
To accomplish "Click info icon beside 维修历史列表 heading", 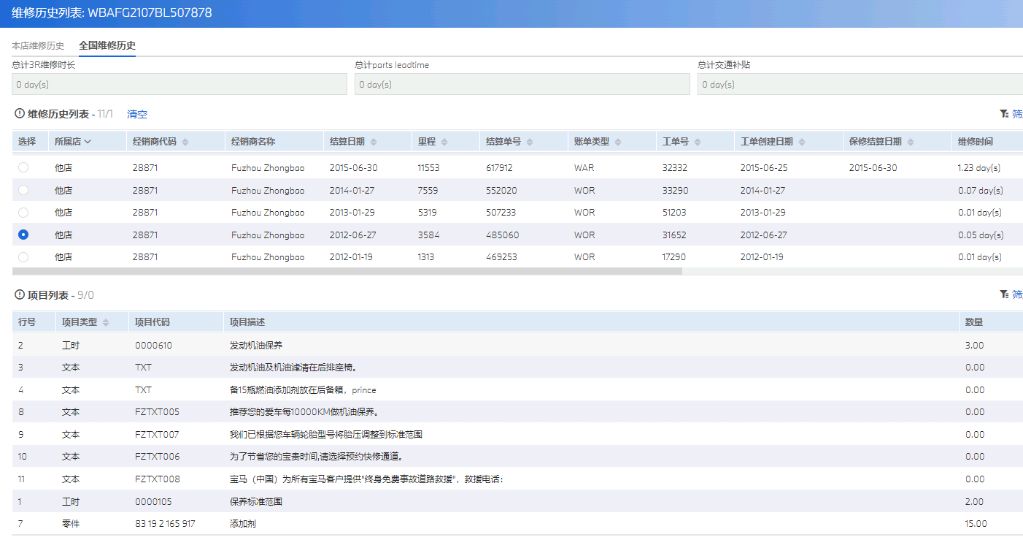I will click(x=20, y=113).
